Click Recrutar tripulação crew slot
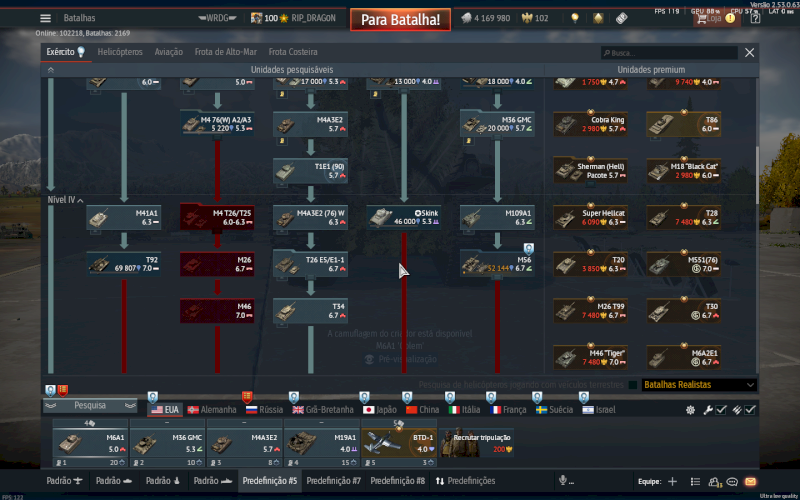 click(x=476, y=443)
